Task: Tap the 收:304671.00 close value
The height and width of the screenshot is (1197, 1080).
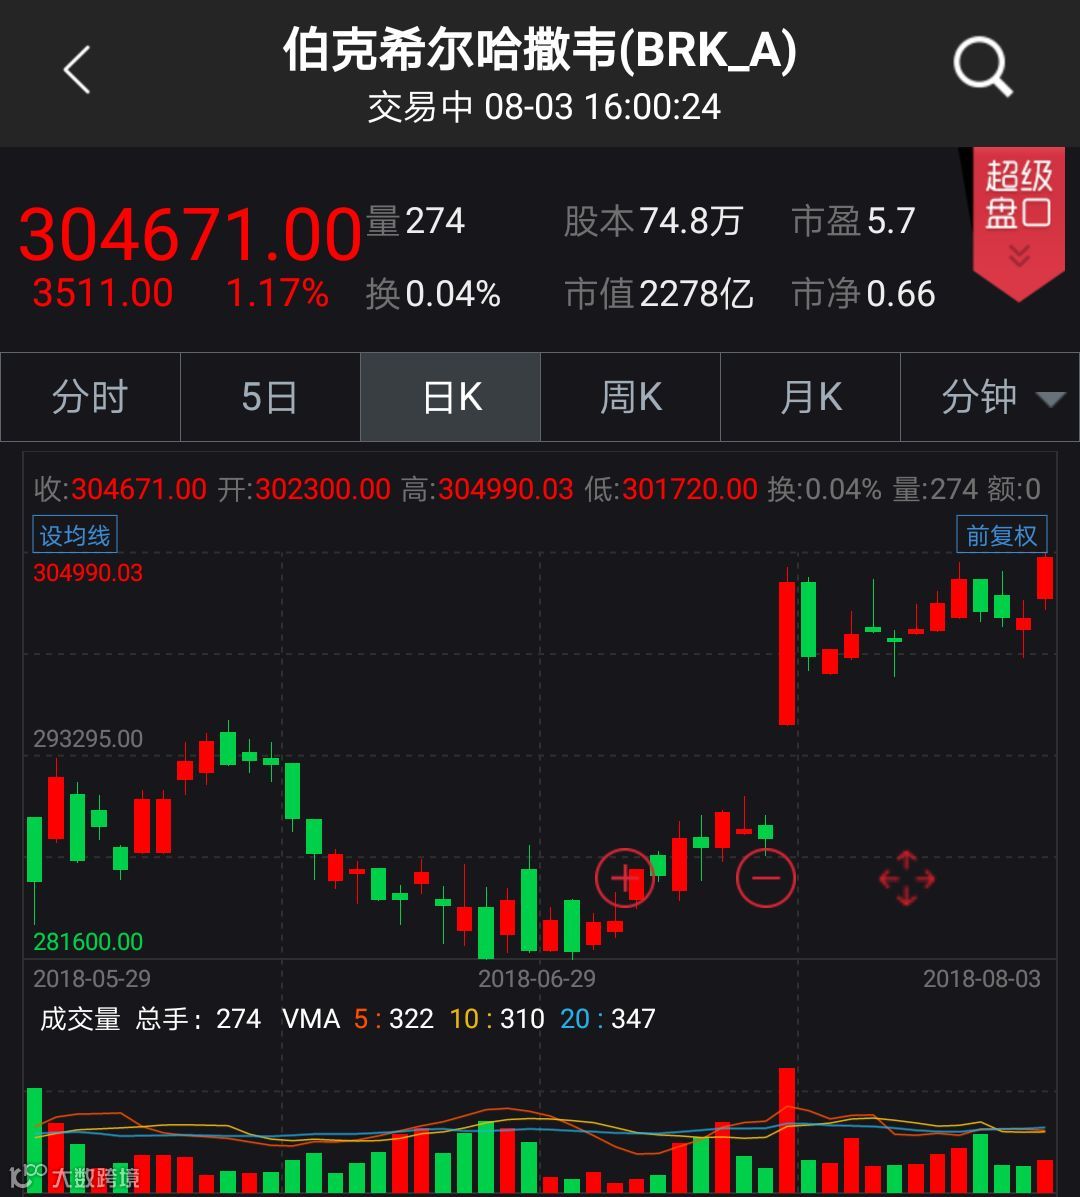Action: (x=120, y=489)
